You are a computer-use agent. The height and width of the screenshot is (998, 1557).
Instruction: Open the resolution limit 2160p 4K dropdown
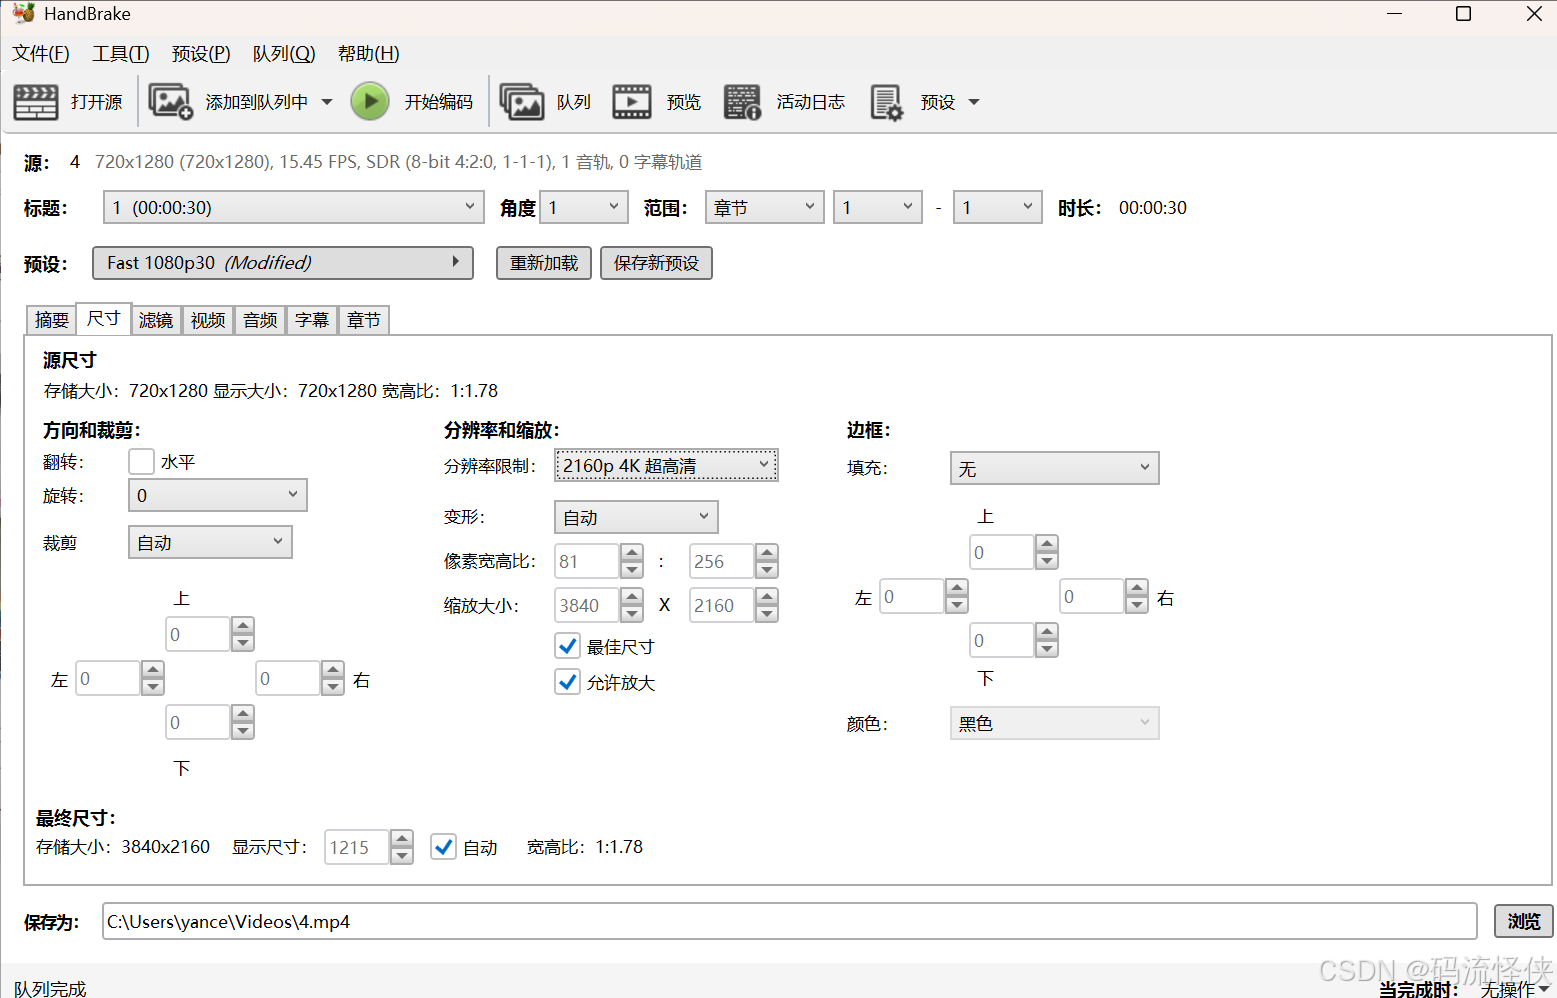click(x=666, y=465)
